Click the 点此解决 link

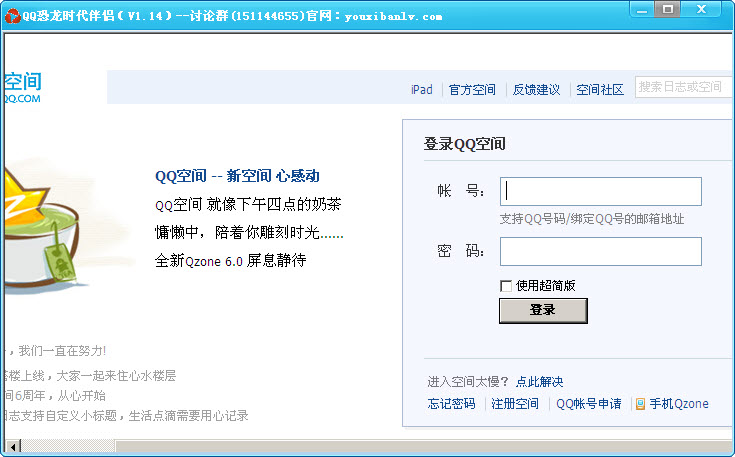click(x=540, y=382)
